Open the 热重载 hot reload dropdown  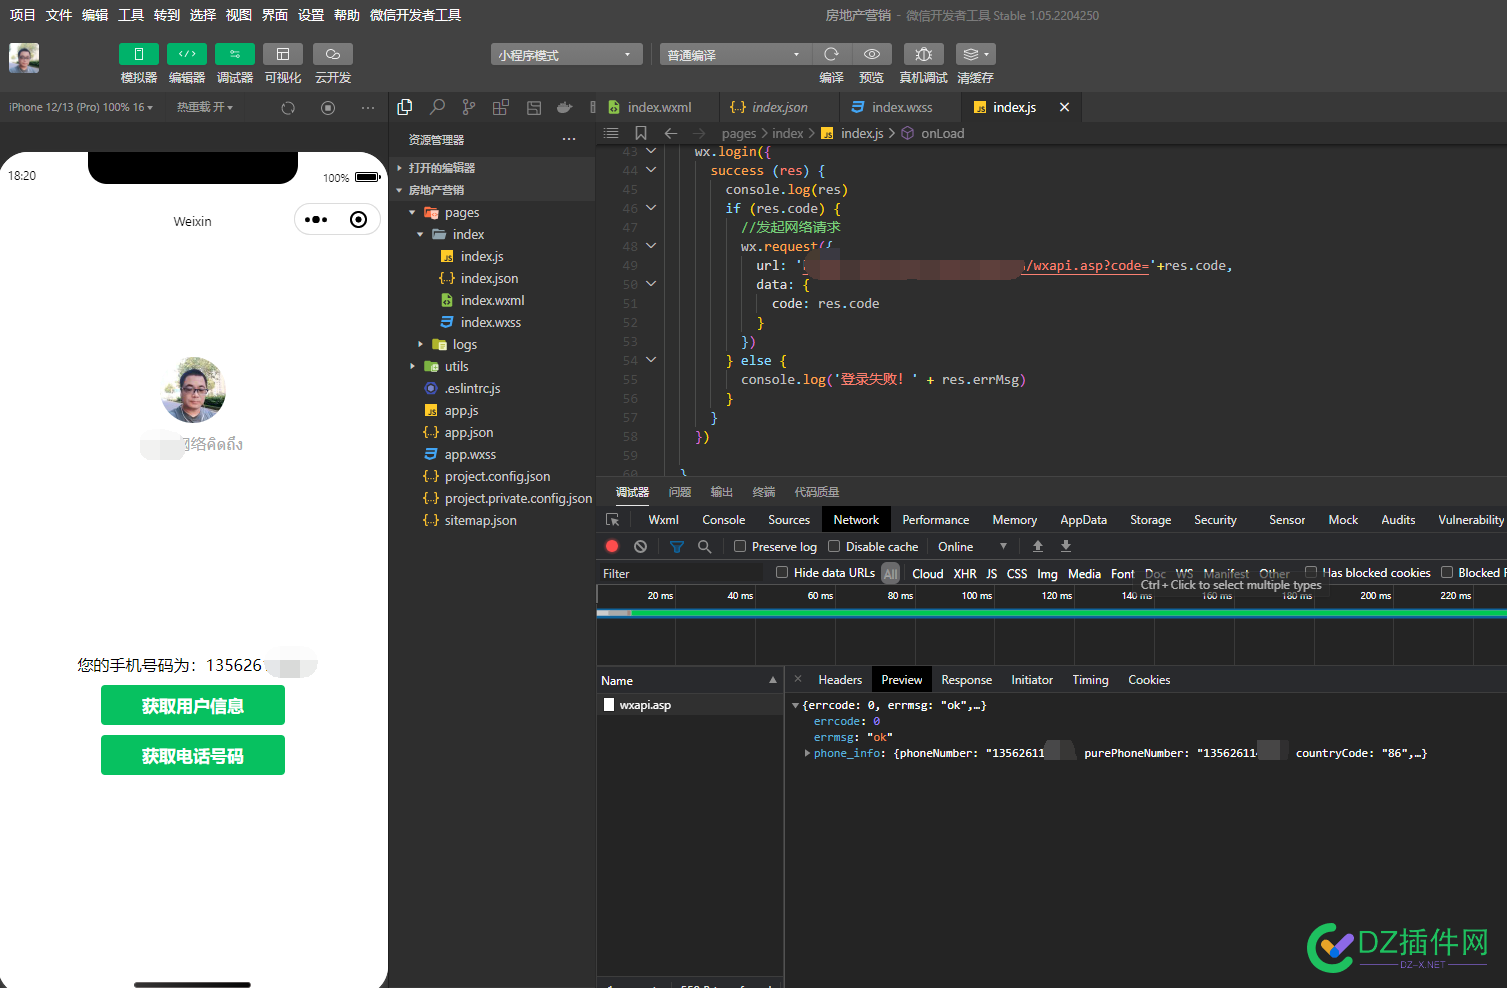click(205, 107)
